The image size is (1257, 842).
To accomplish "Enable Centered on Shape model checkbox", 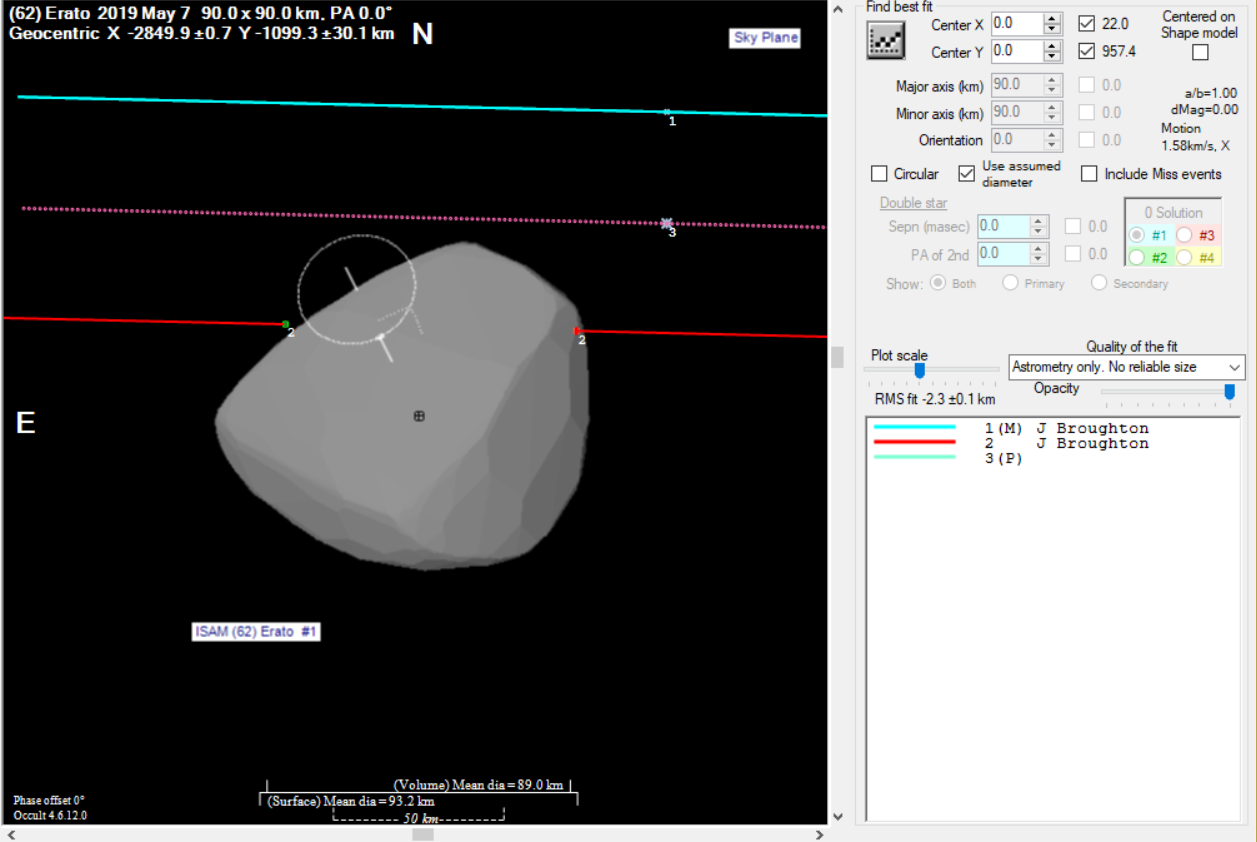I will 1200,52.
